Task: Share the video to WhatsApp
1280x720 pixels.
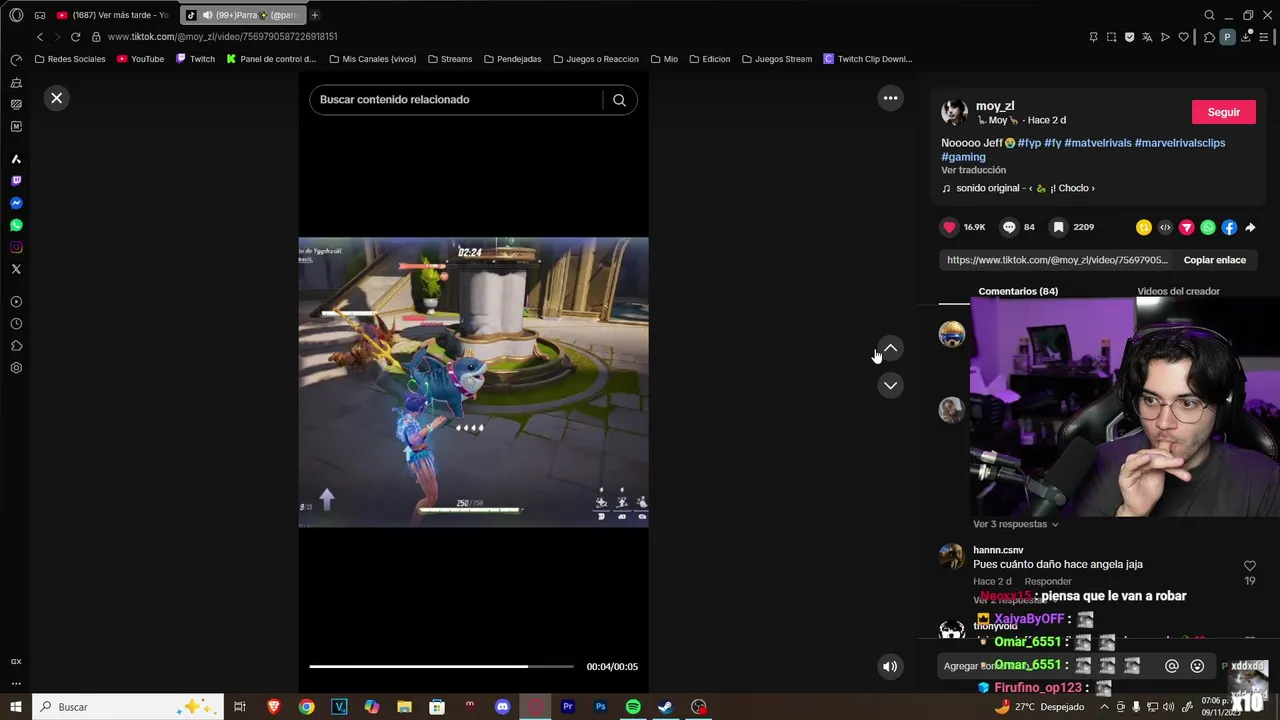Action: (1208, 227)
